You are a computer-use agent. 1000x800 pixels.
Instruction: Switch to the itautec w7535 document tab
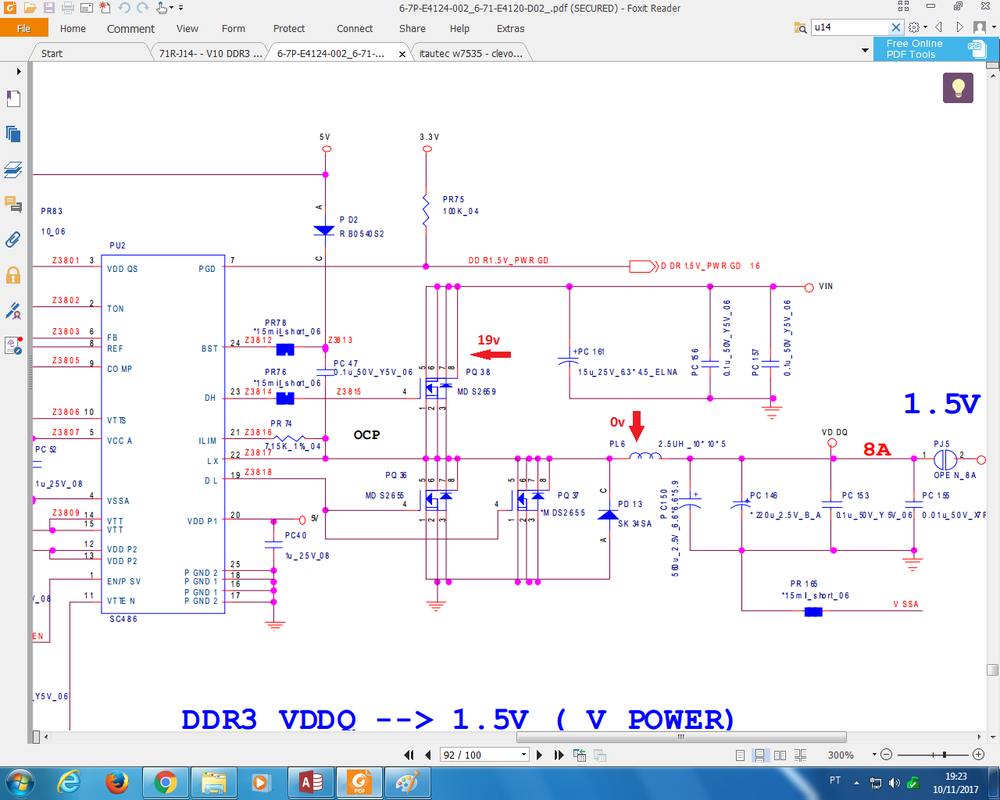[458, 52]
